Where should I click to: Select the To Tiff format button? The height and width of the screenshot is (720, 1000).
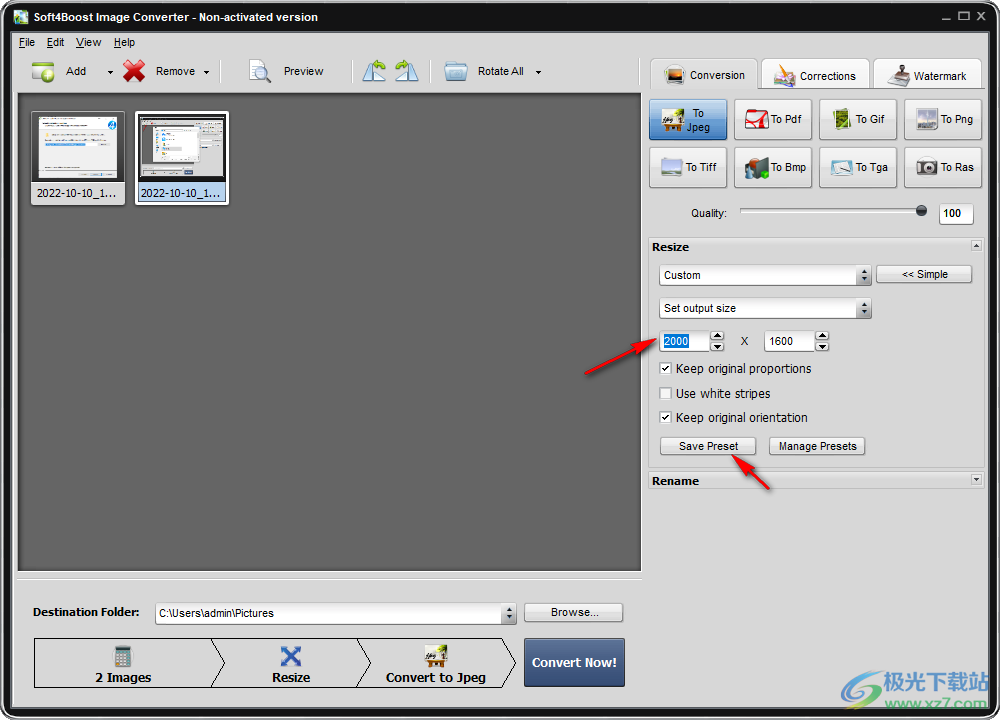(x=688, y=167)
